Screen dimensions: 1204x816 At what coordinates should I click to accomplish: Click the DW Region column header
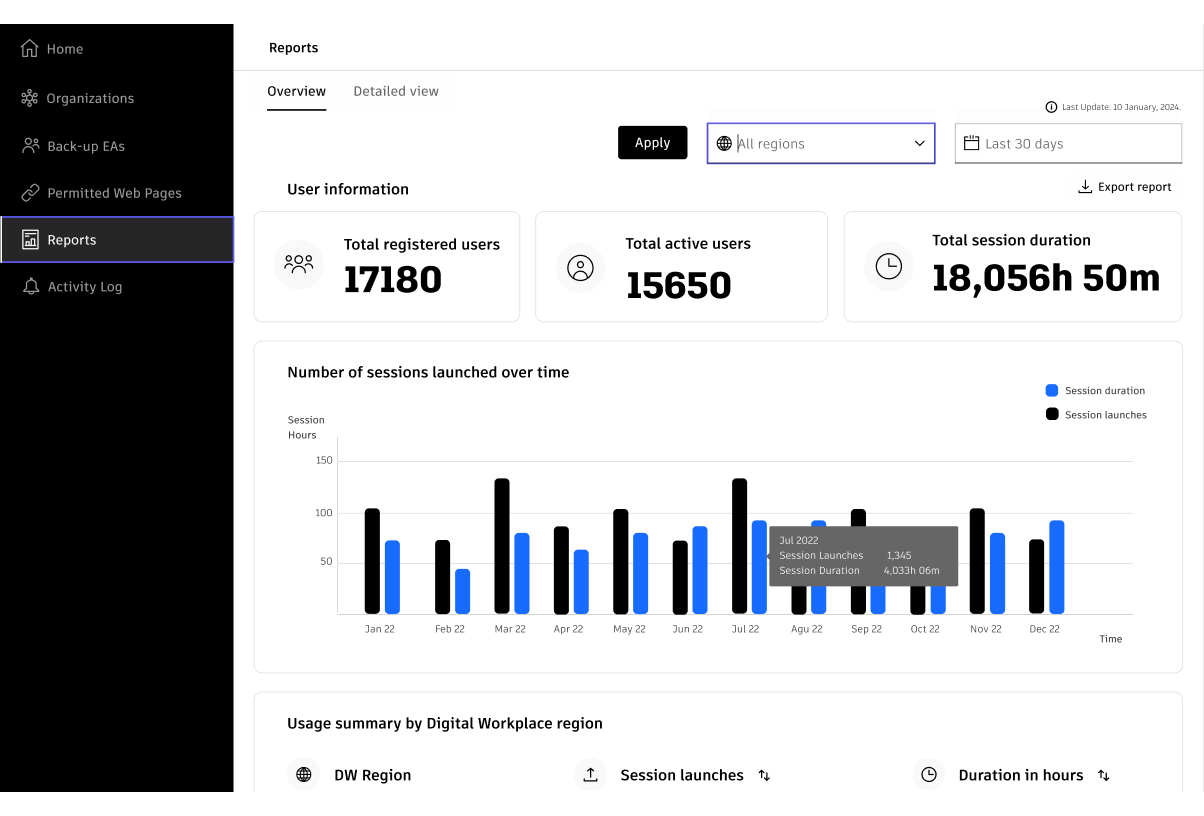pos(372,775)
